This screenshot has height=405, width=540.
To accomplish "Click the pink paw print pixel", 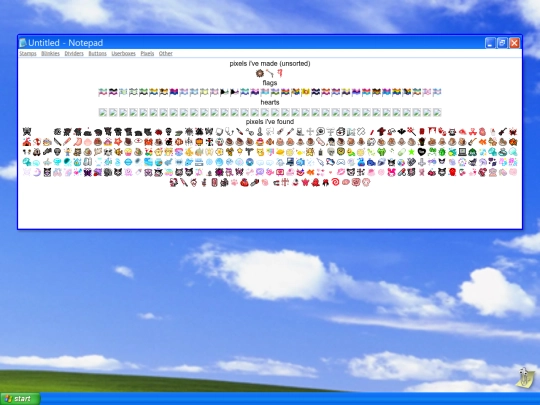I will coord(234,183).
